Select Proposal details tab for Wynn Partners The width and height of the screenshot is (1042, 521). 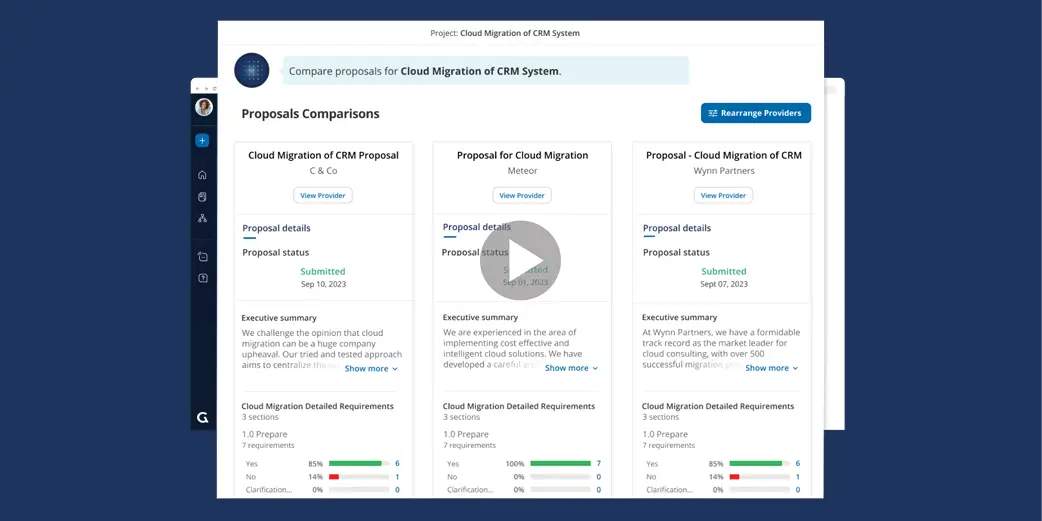pyautogui.click(x=677, y=229)
